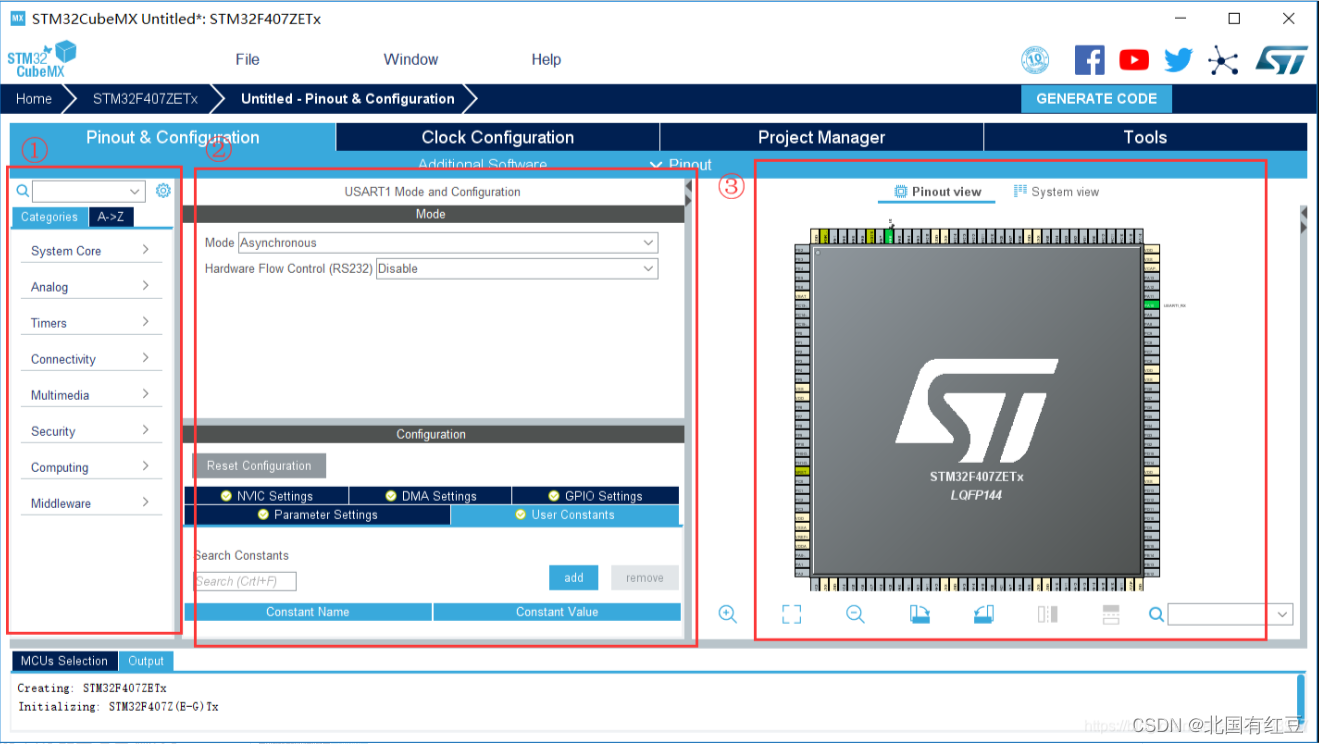Open the Project Manager tab
Image resolution: width=1319 pixels, height=744 pixels.
(x=822, y=137)
